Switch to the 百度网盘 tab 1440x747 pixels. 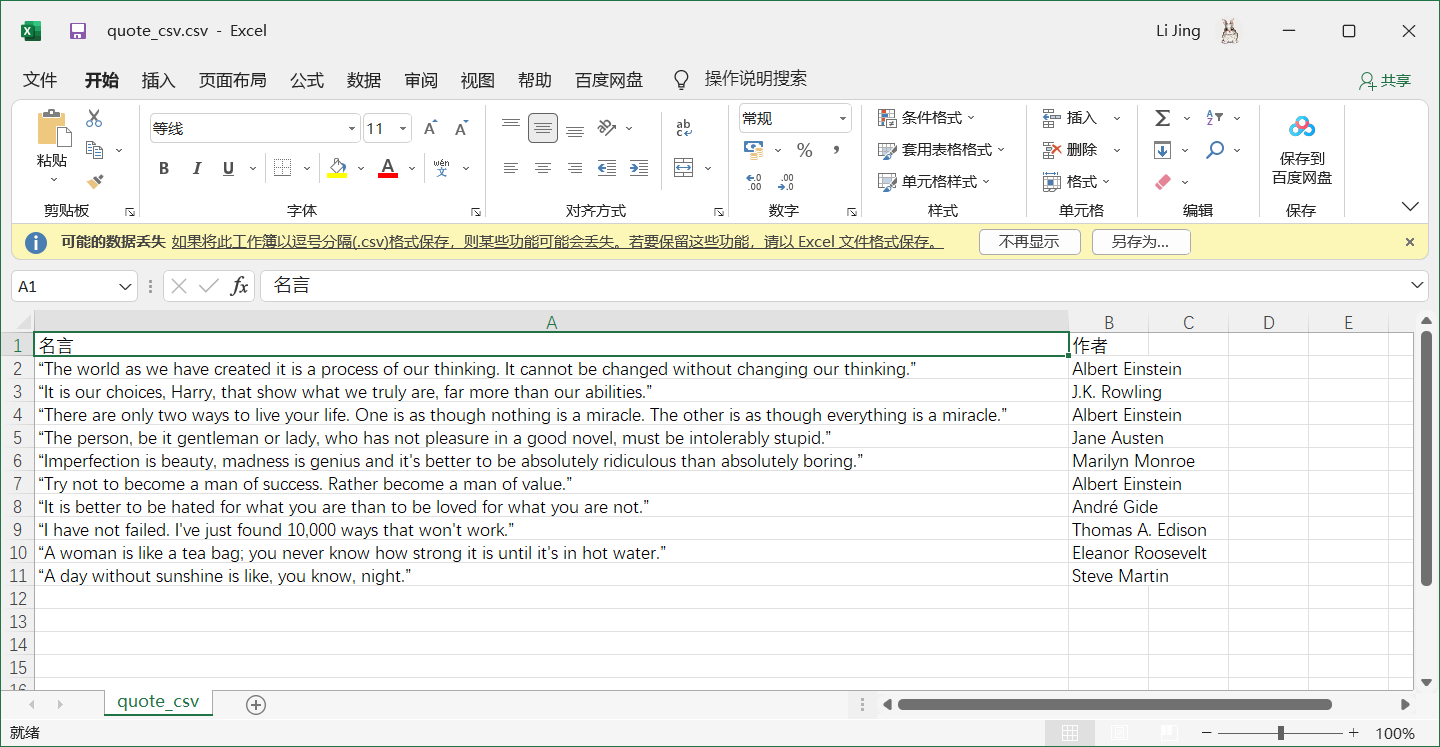click(x=609, y=80)
